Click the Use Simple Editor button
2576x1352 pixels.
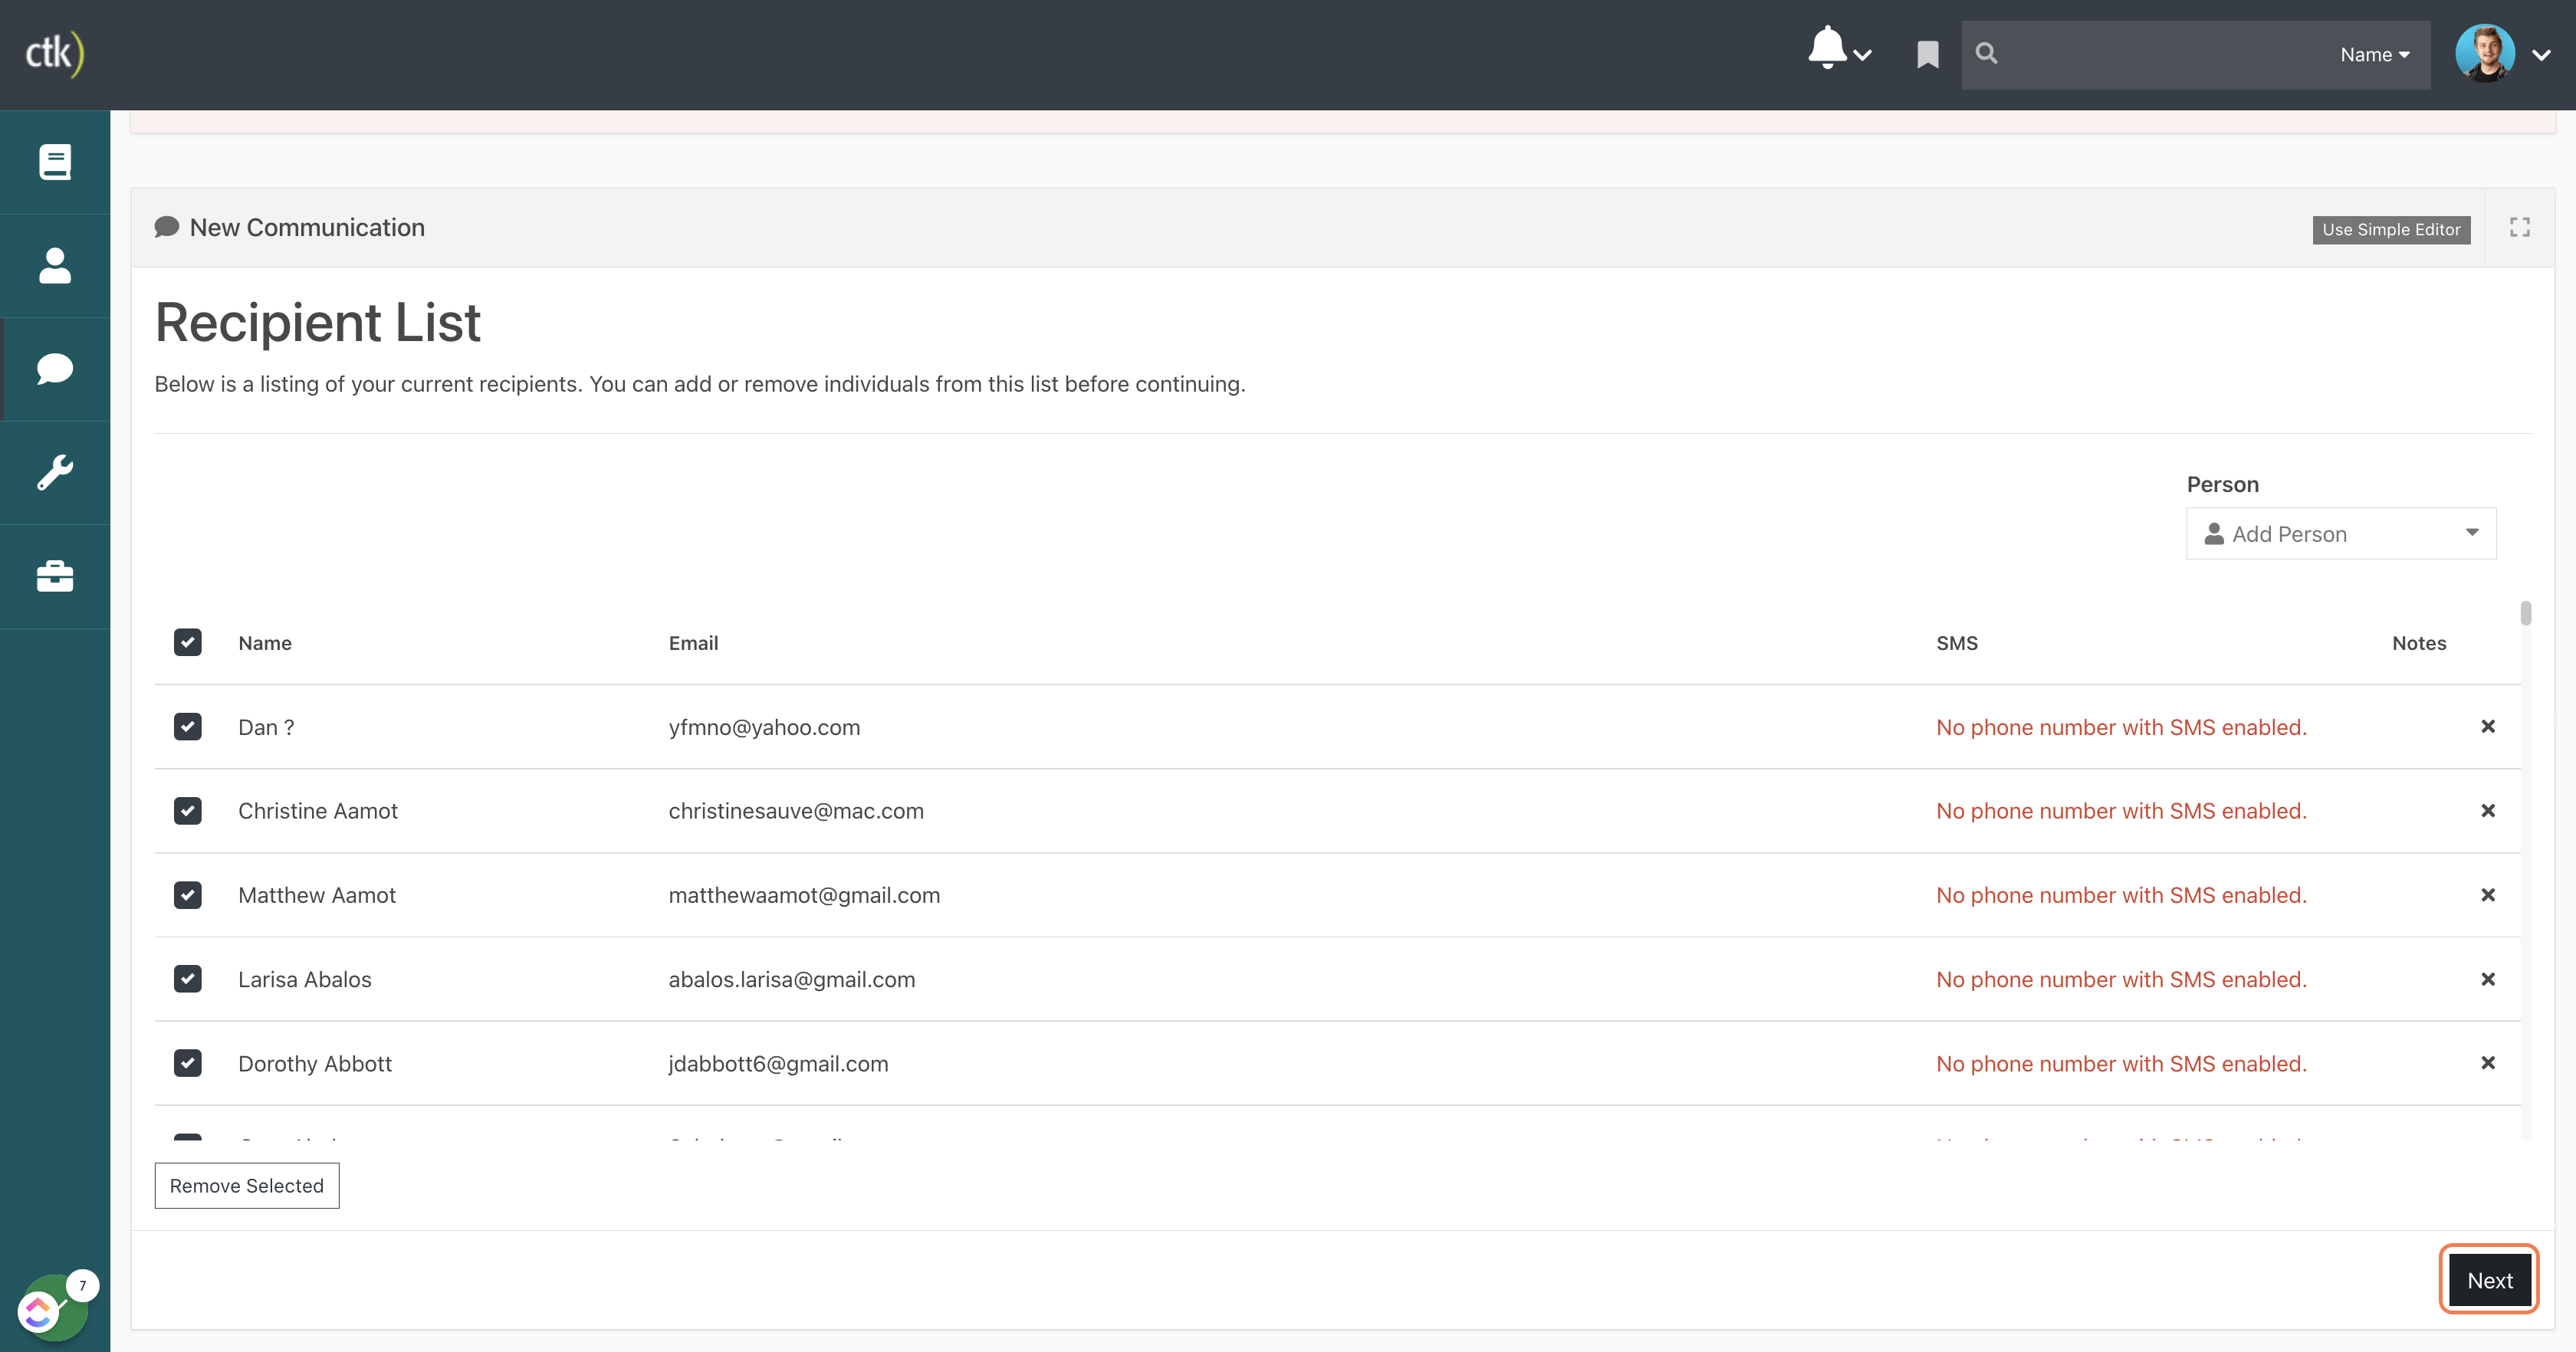click(x=2390, y=230)
